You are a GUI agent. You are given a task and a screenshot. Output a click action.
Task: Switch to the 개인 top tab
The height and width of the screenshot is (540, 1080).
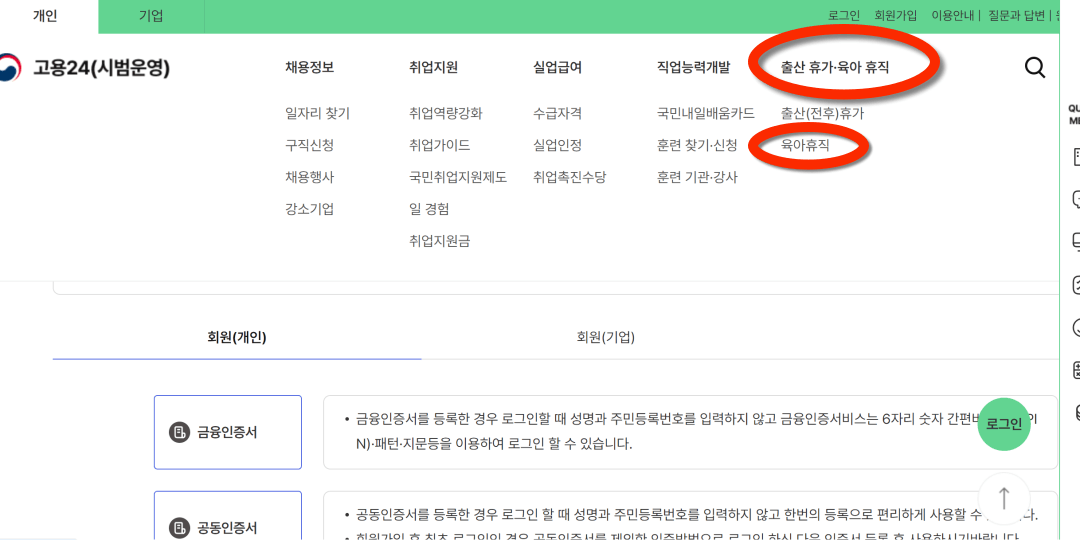45,17
